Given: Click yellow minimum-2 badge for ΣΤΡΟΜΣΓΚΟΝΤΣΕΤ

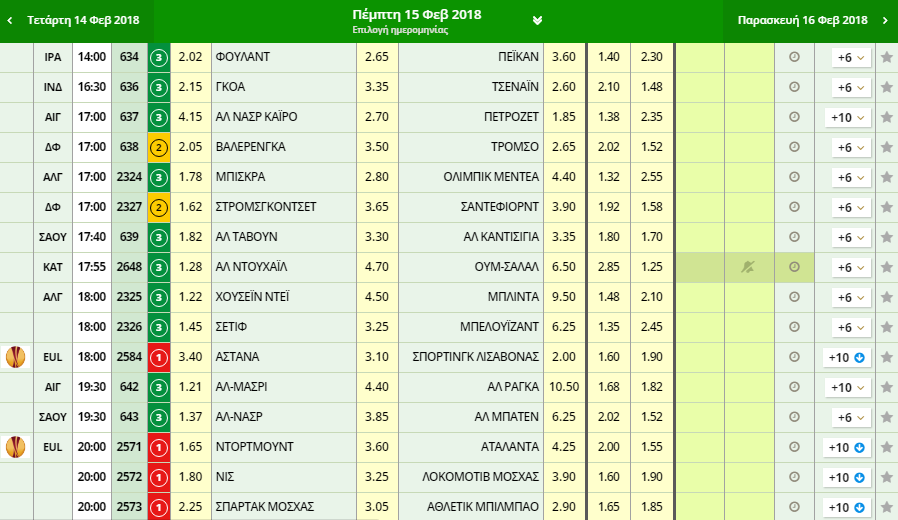Looking at the screenshot, I should [158, 208].
